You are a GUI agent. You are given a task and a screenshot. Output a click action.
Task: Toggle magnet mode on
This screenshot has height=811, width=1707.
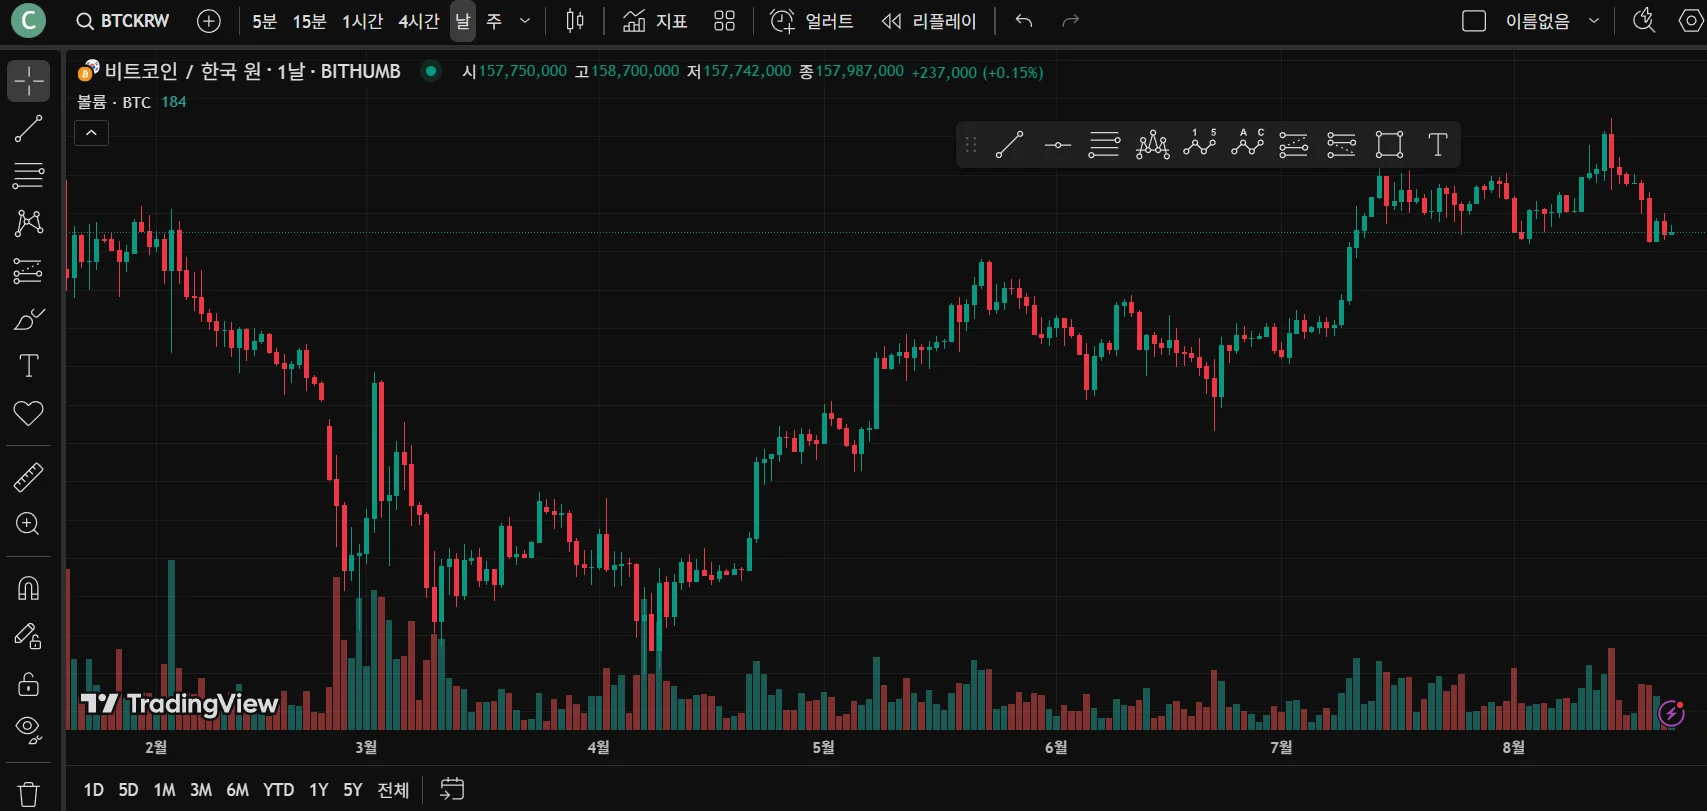tap(28, 588)
